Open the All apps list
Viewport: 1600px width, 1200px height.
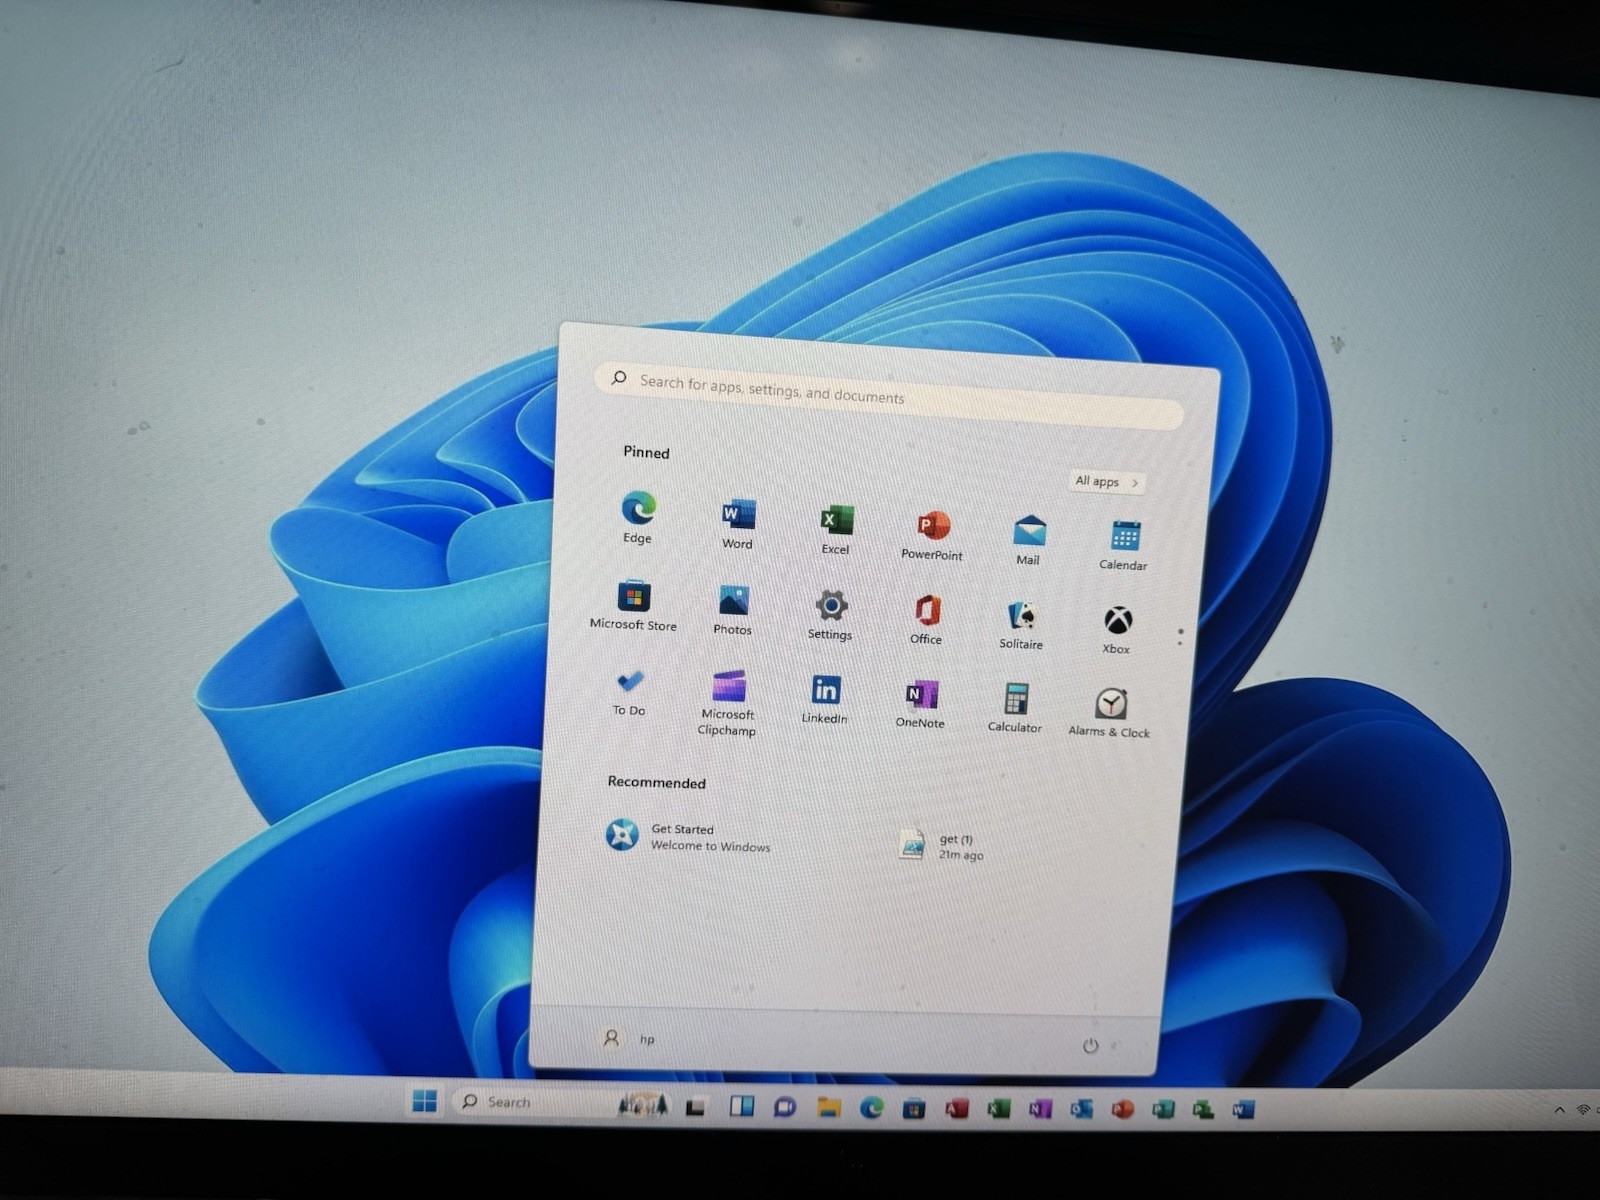[1106, 482]
